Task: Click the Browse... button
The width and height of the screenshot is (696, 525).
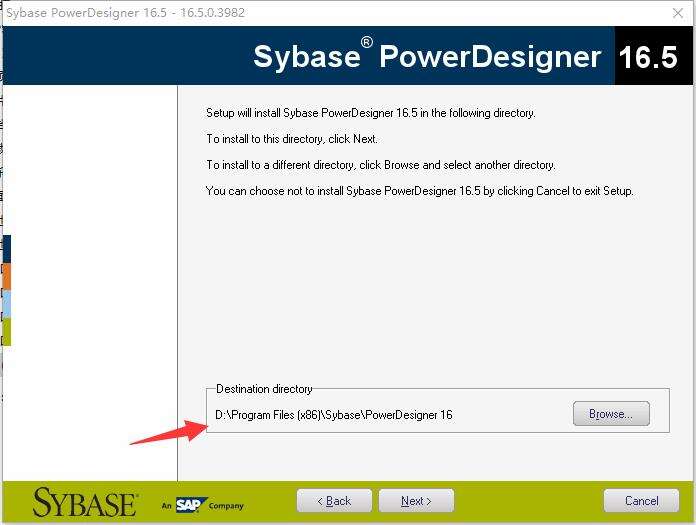Action: tap(611, 414)
